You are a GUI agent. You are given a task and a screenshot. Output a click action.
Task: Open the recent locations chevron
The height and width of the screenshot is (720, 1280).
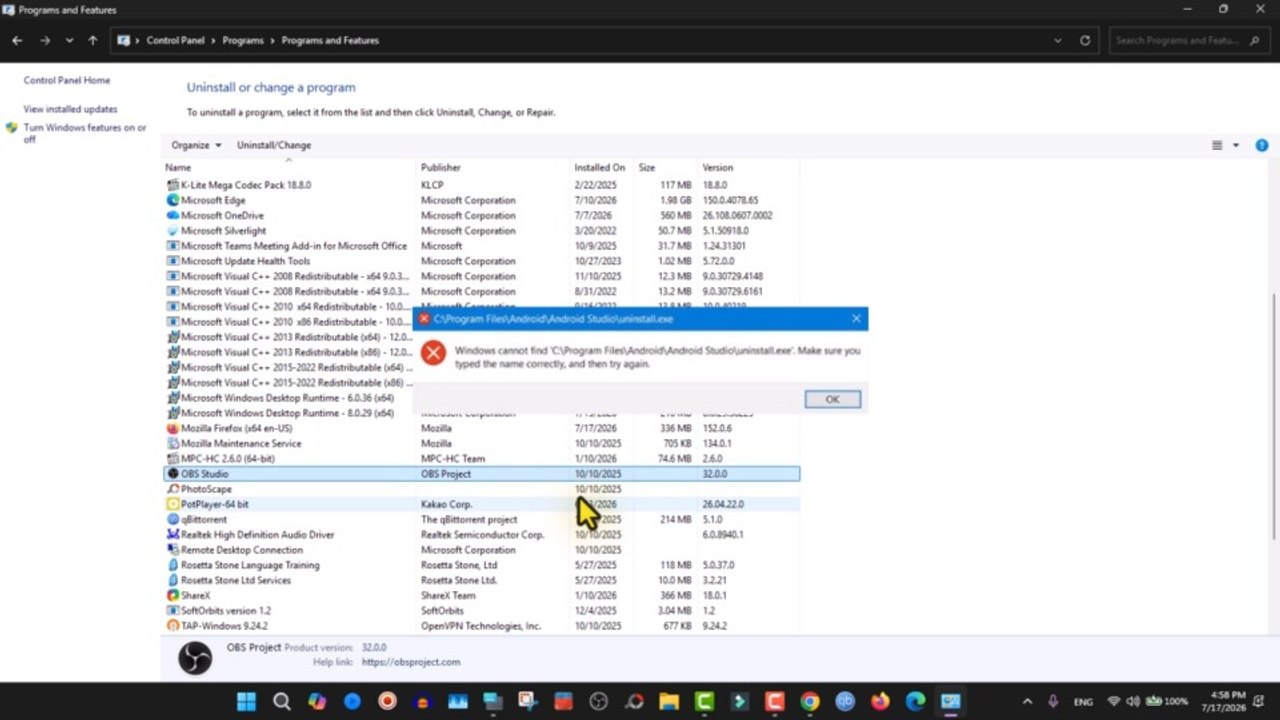coord(69,41)
